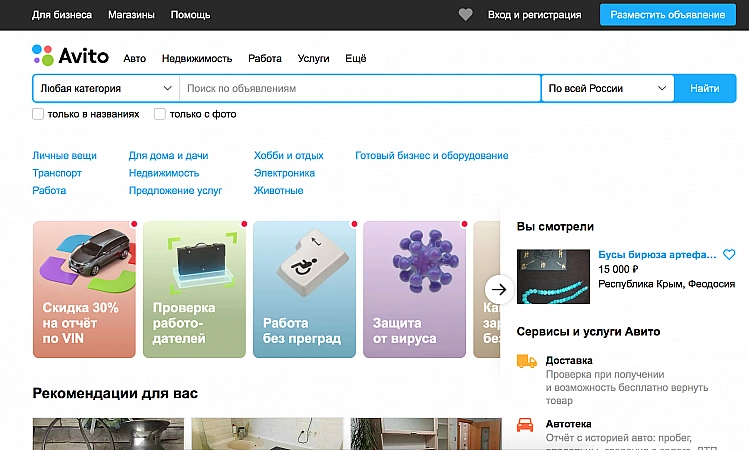The width and height of the screenshot is (749, 450).
Task: Open 'Вход и регистрация' link
Action: coord(534,15)
